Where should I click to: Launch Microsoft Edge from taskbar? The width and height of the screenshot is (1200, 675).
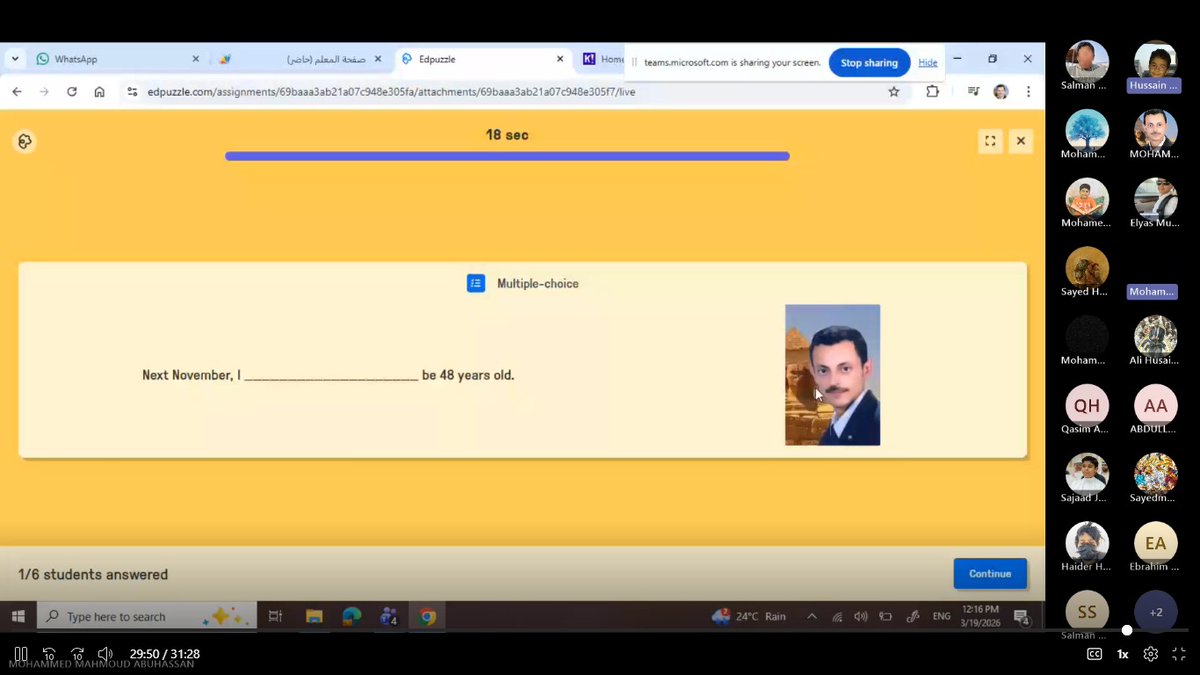351,616
